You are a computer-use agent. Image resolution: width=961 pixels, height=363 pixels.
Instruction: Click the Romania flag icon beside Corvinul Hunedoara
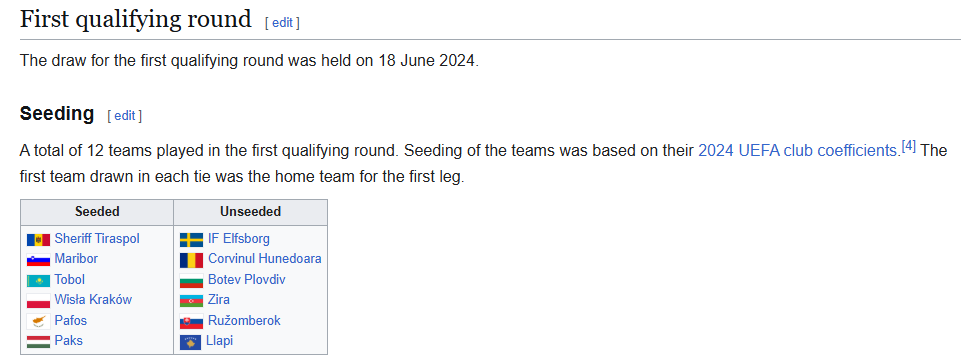(191, 260)
